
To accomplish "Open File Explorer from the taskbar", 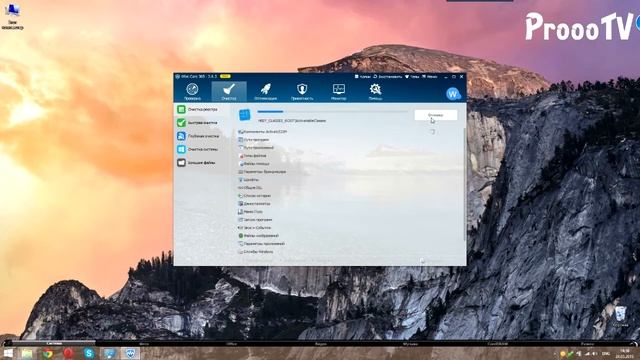I will point(27,353).
